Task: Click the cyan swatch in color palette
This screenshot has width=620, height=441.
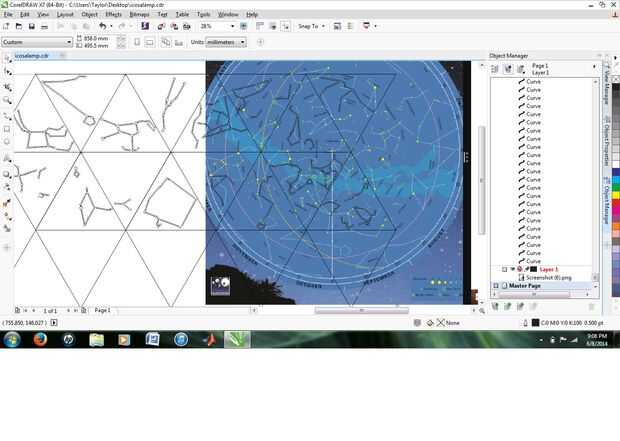Action: pos(616,180)
